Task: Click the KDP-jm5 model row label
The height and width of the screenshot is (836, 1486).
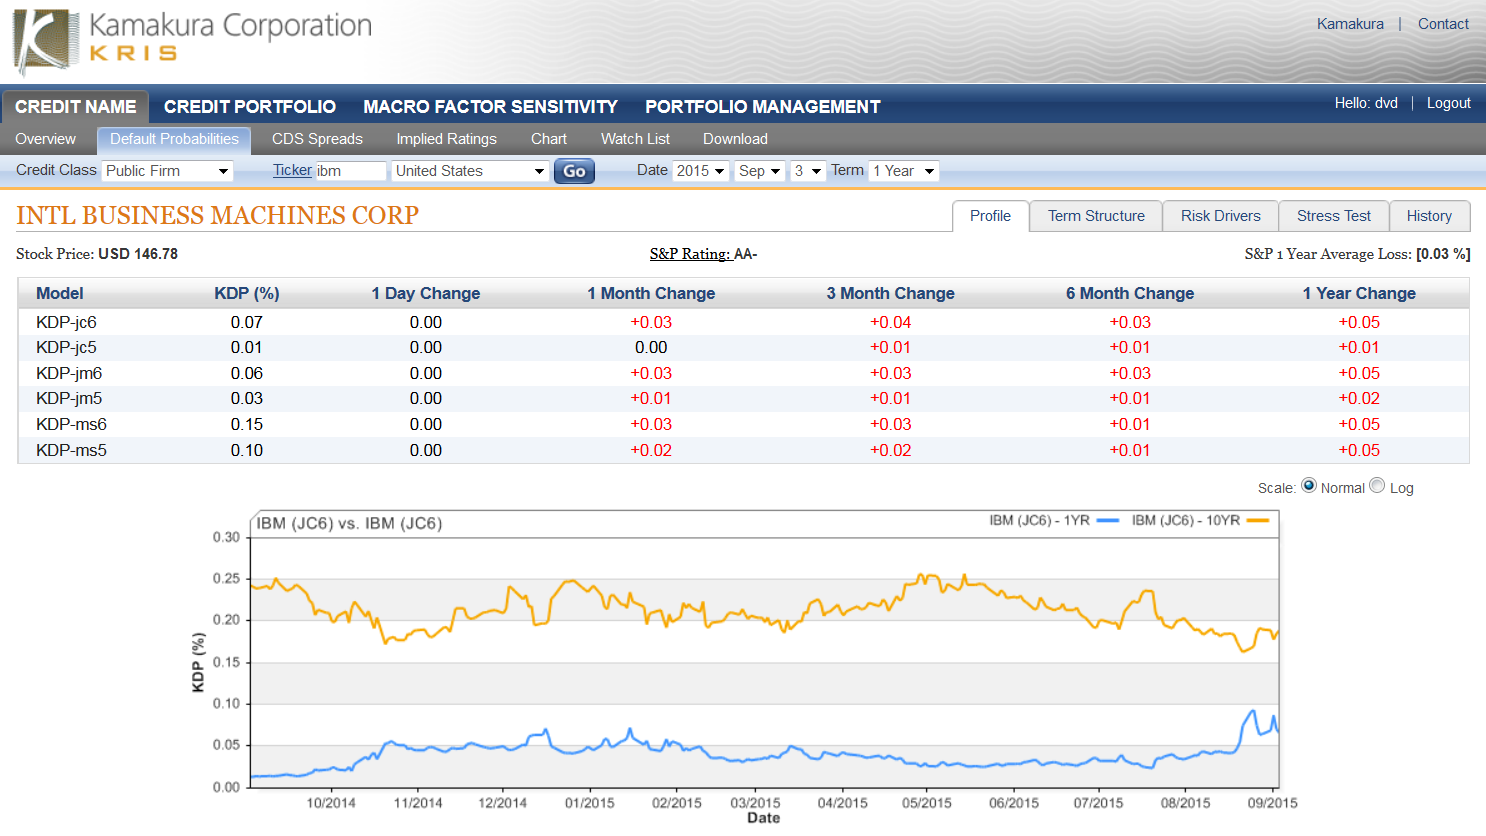Action: tap(69, 398)
